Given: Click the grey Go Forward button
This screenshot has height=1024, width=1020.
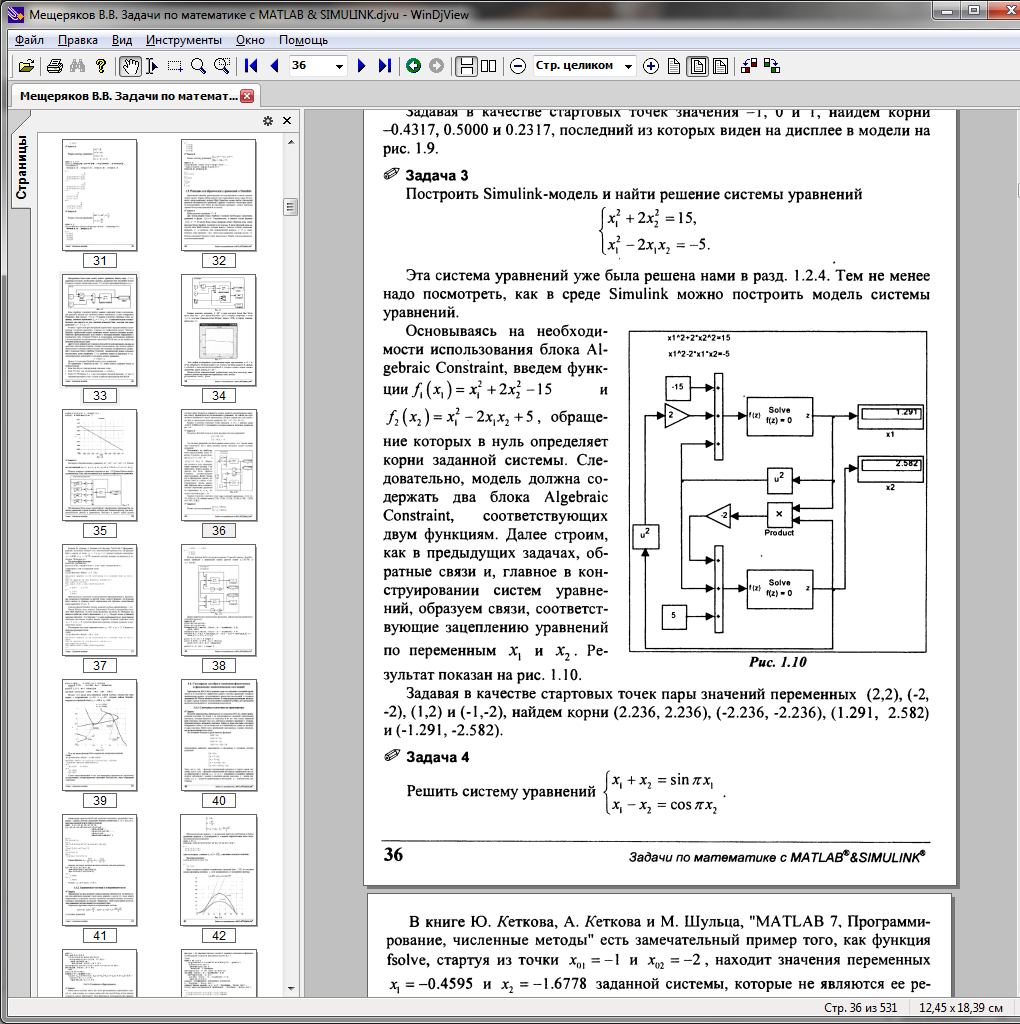Looking at the screenshot, I should click(x=436, y=66).
